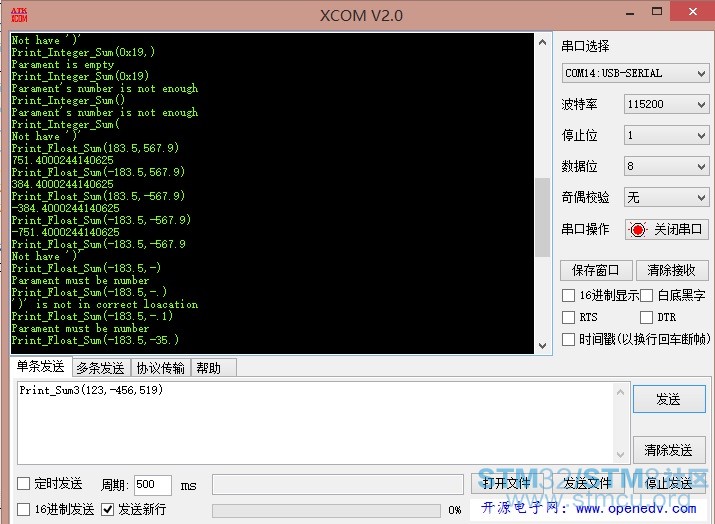Open the 帮助 help tab
Image resolution: width=715 pixels, height=524 pixels.
pos(214,368)
